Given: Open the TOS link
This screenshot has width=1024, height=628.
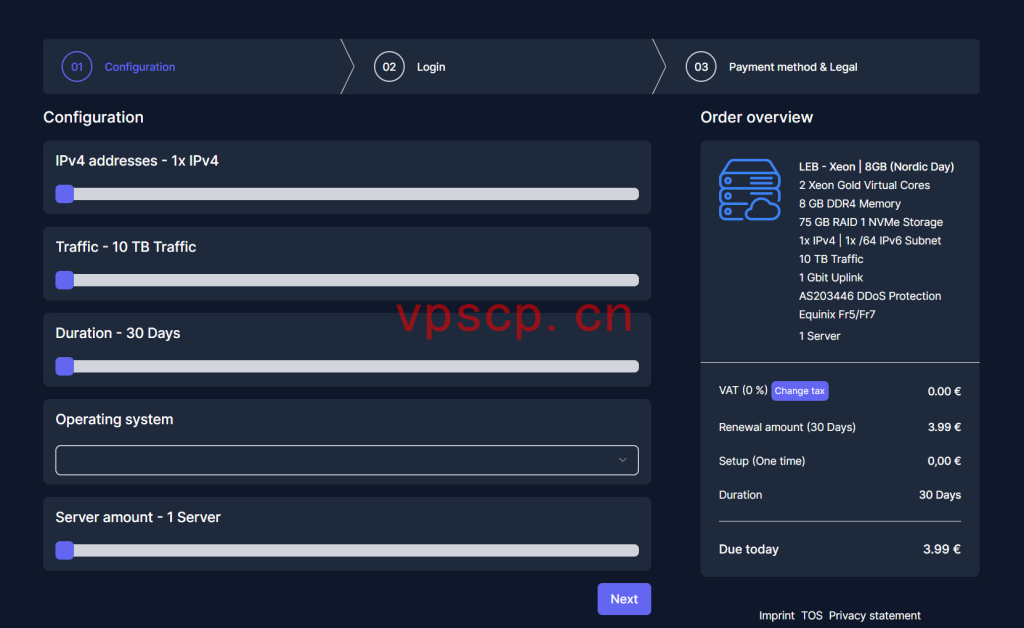Looking at the screenshot, I should pos(812,616).
